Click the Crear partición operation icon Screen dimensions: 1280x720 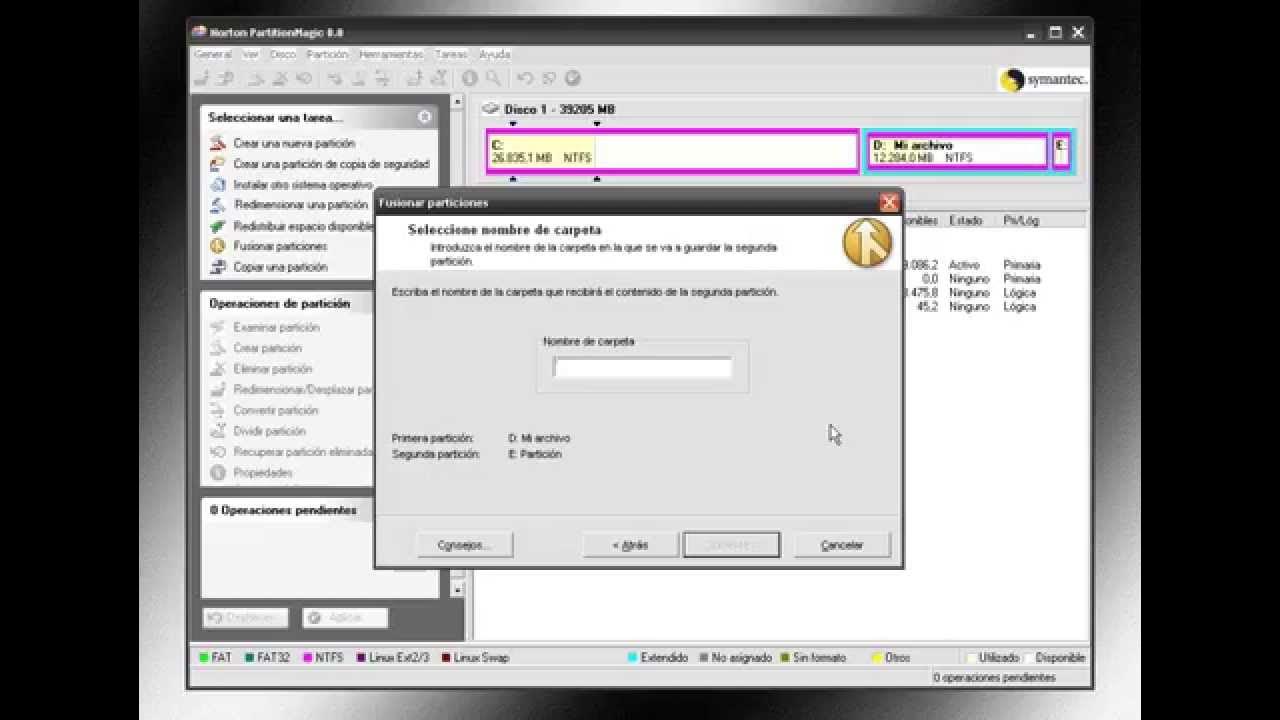pyautogui.click(x=218, y=348)
